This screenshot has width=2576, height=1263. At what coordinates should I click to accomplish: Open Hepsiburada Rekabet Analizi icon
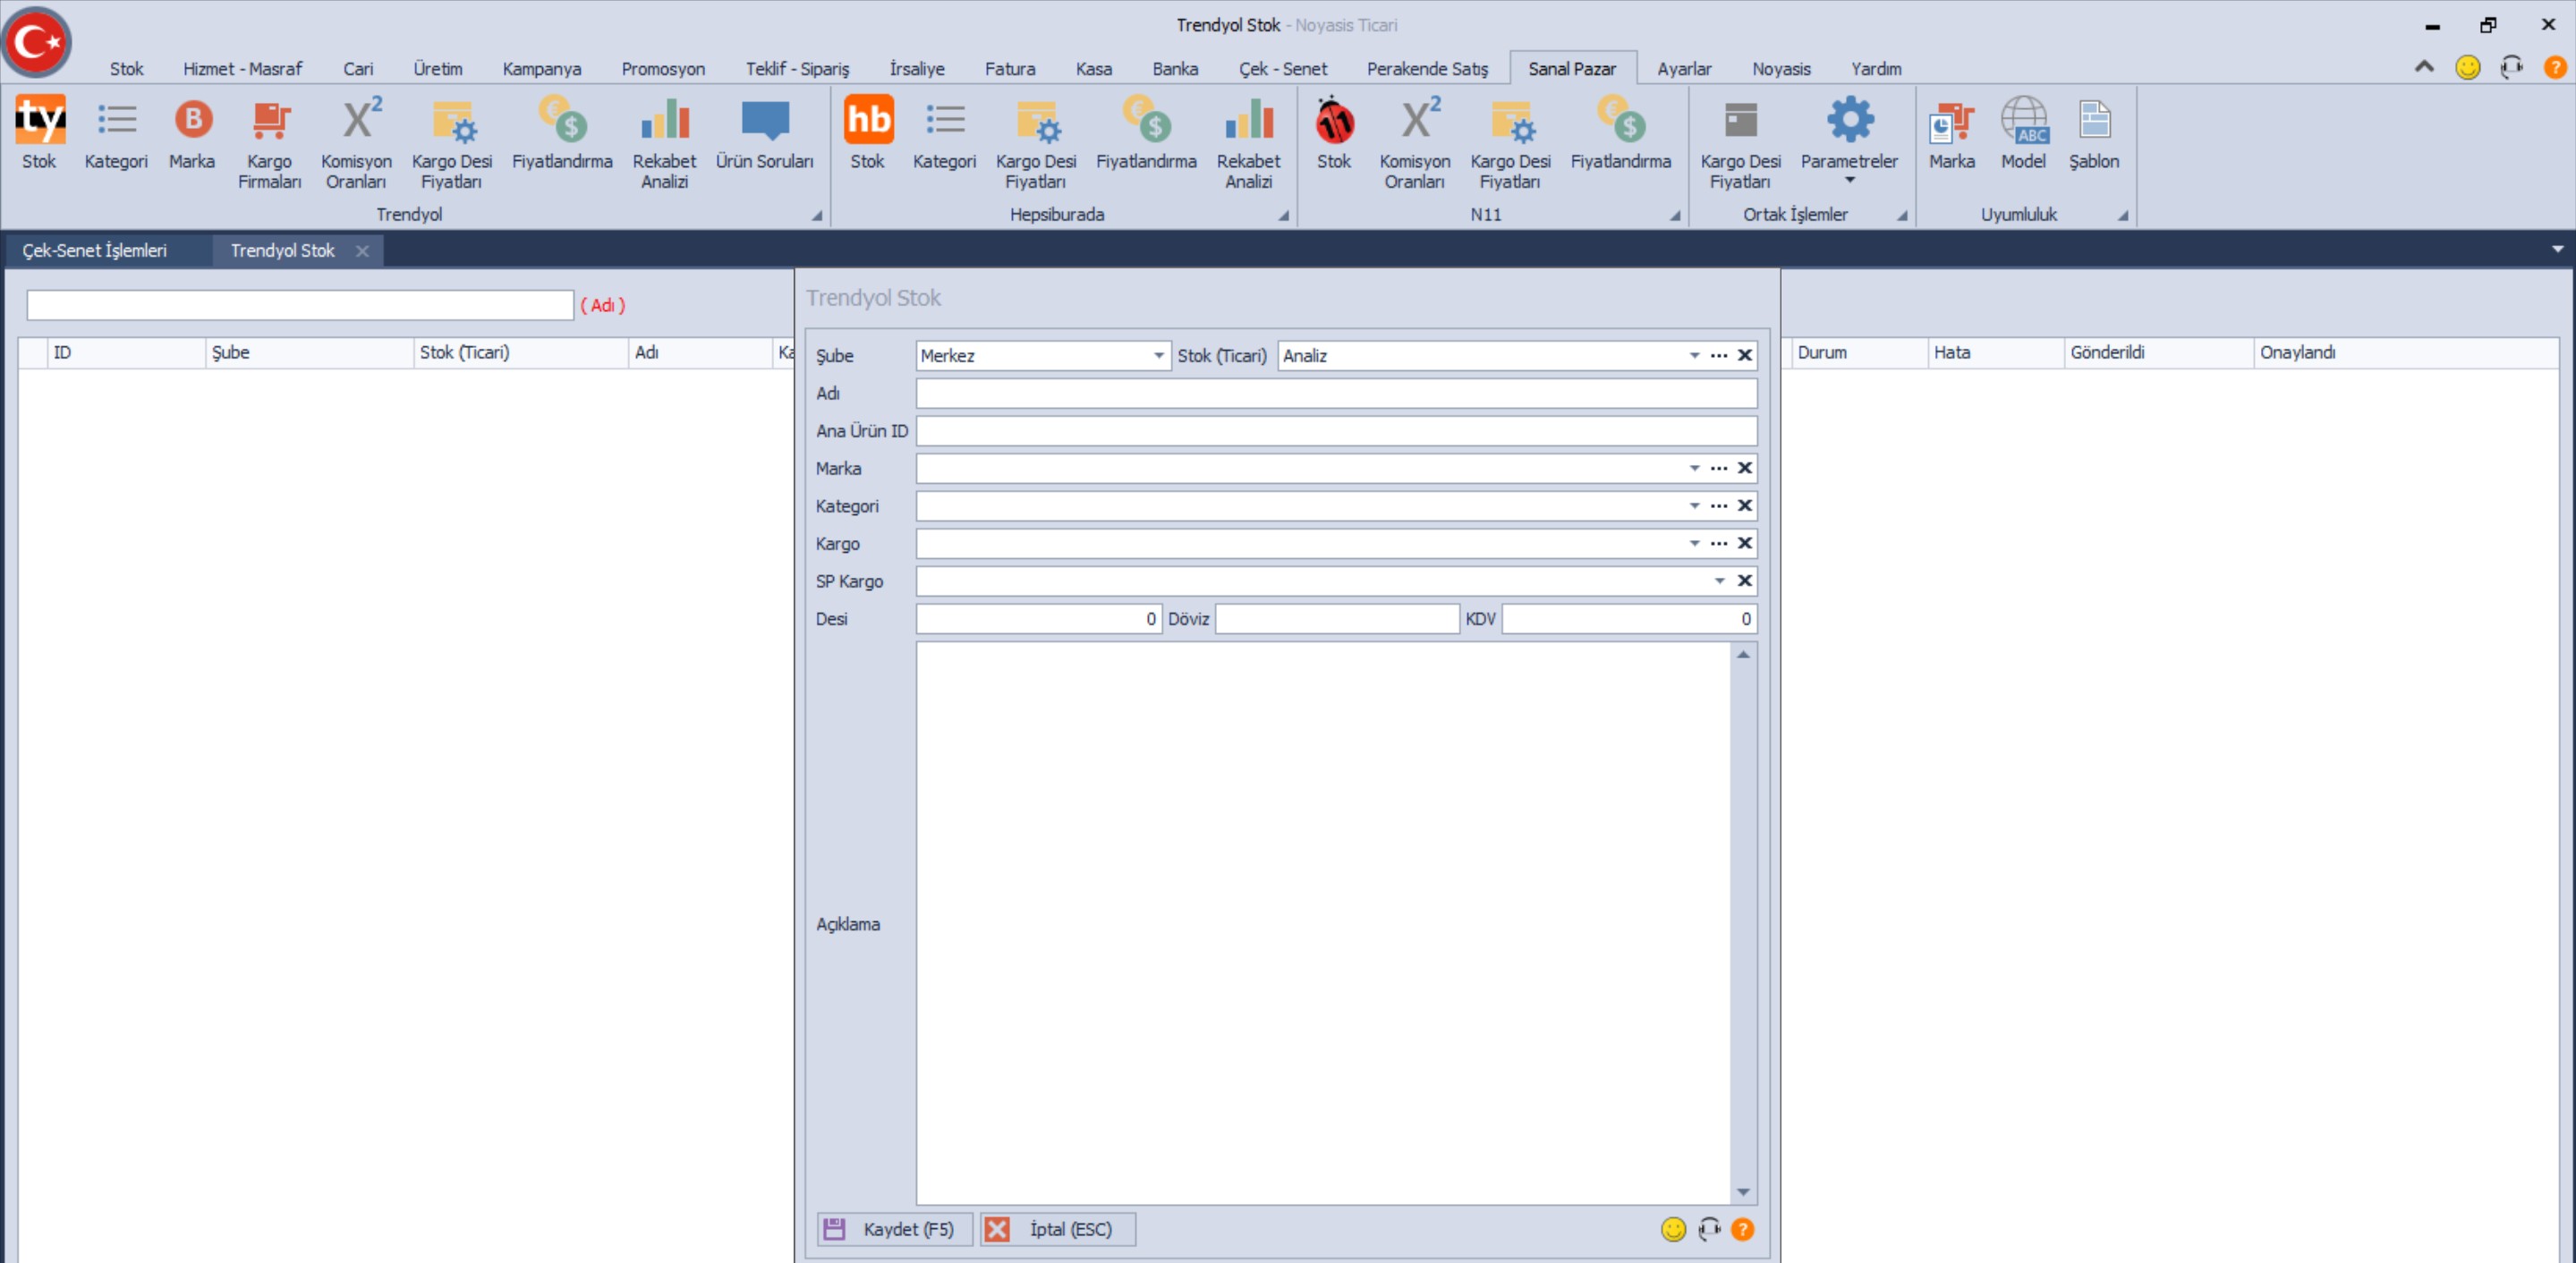tap(1248, 143)
